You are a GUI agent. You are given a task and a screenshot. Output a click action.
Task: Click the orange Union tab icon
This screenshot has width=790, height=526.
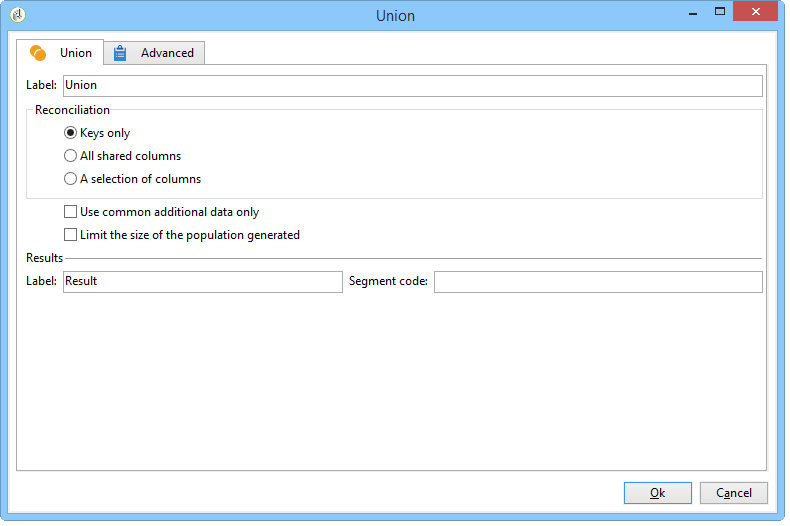point(38,53)
